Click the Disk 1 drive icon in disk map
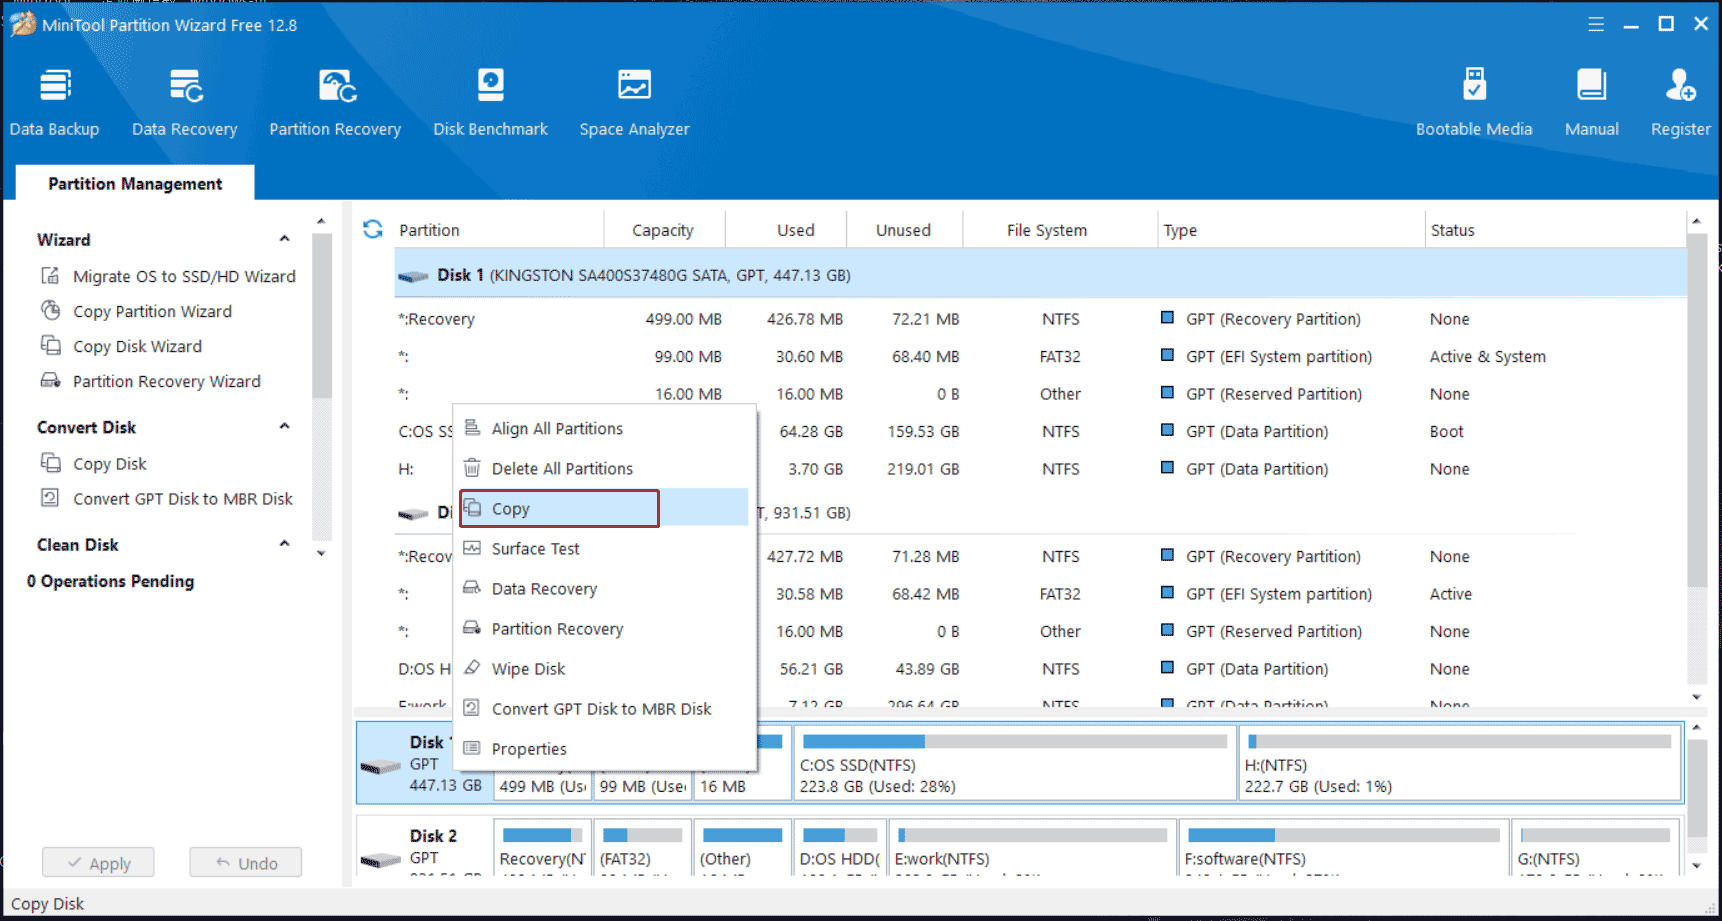Image resolution: width=1722 pixels, height=921 pixels. [x=380, y=766]
